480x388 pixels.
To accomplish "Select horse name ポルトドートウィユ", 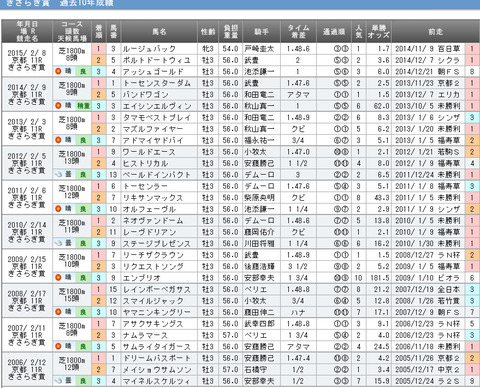I will point(156,60).
